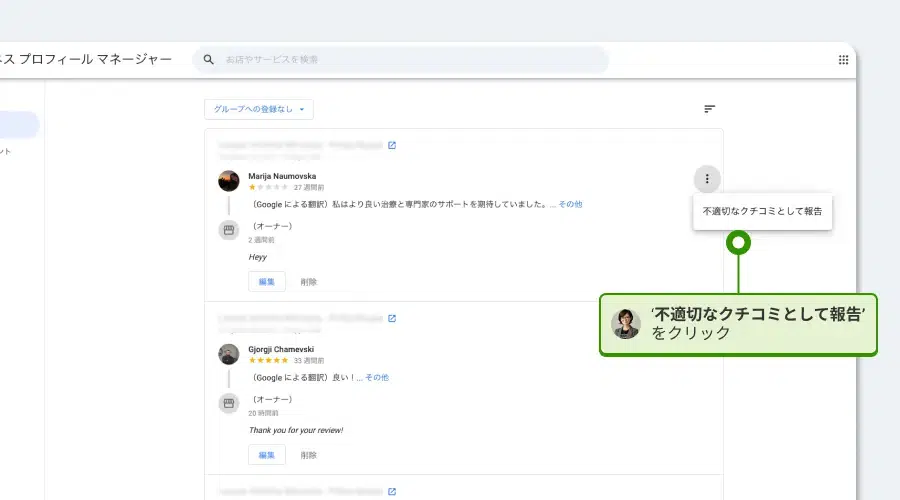This screenshot has width=900, height=500.
Task: Click Gjorgji Chamevski's reviewer name
Action: [x=281, y=349]
